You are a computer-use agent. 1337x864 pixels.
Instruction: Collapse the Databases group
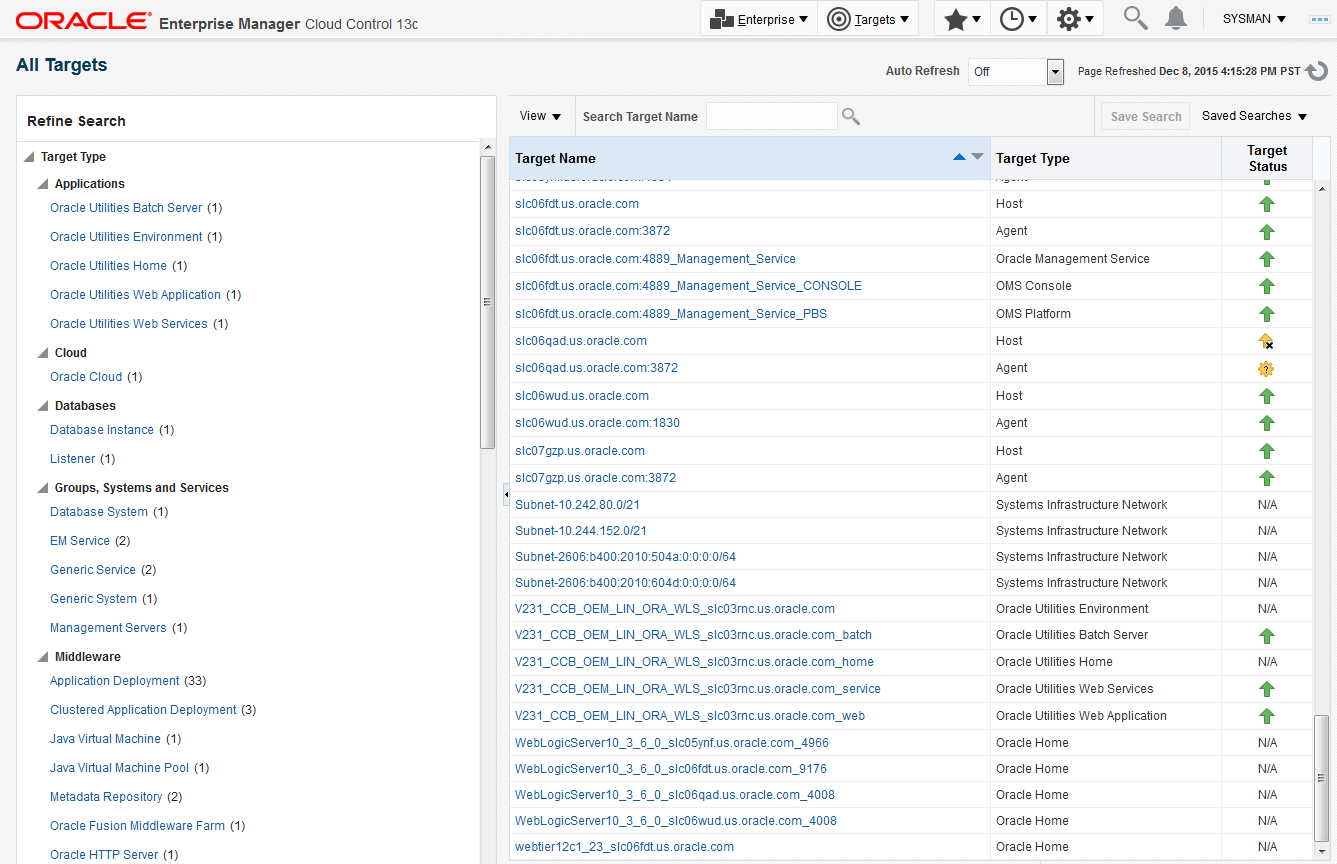[43, 406]
